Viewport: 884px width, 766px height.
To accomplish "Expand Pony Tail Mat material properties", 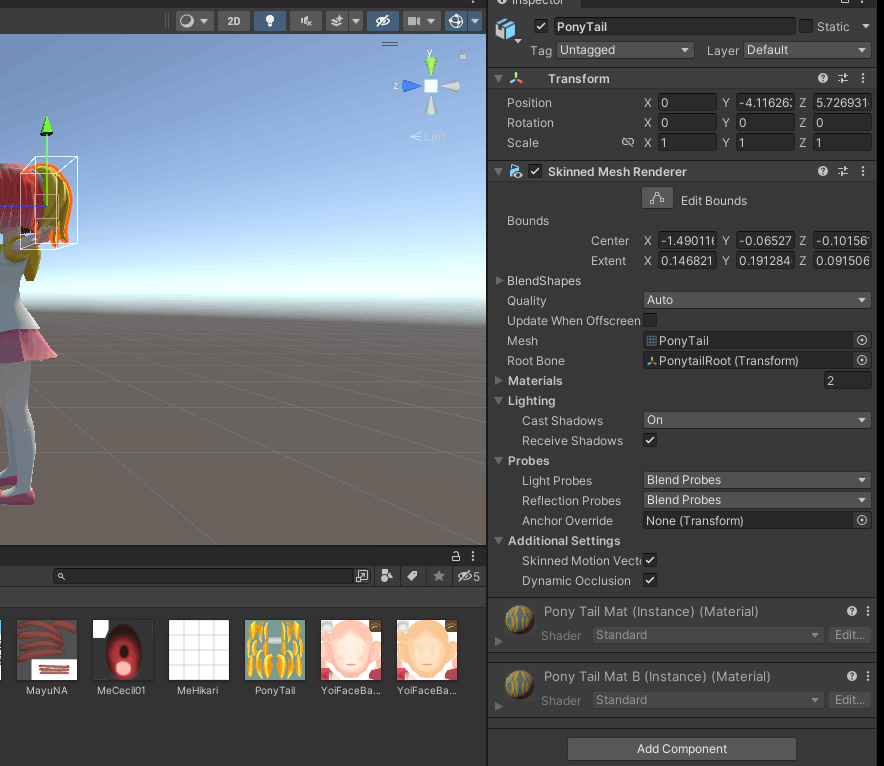I will (x=498, y=641).
